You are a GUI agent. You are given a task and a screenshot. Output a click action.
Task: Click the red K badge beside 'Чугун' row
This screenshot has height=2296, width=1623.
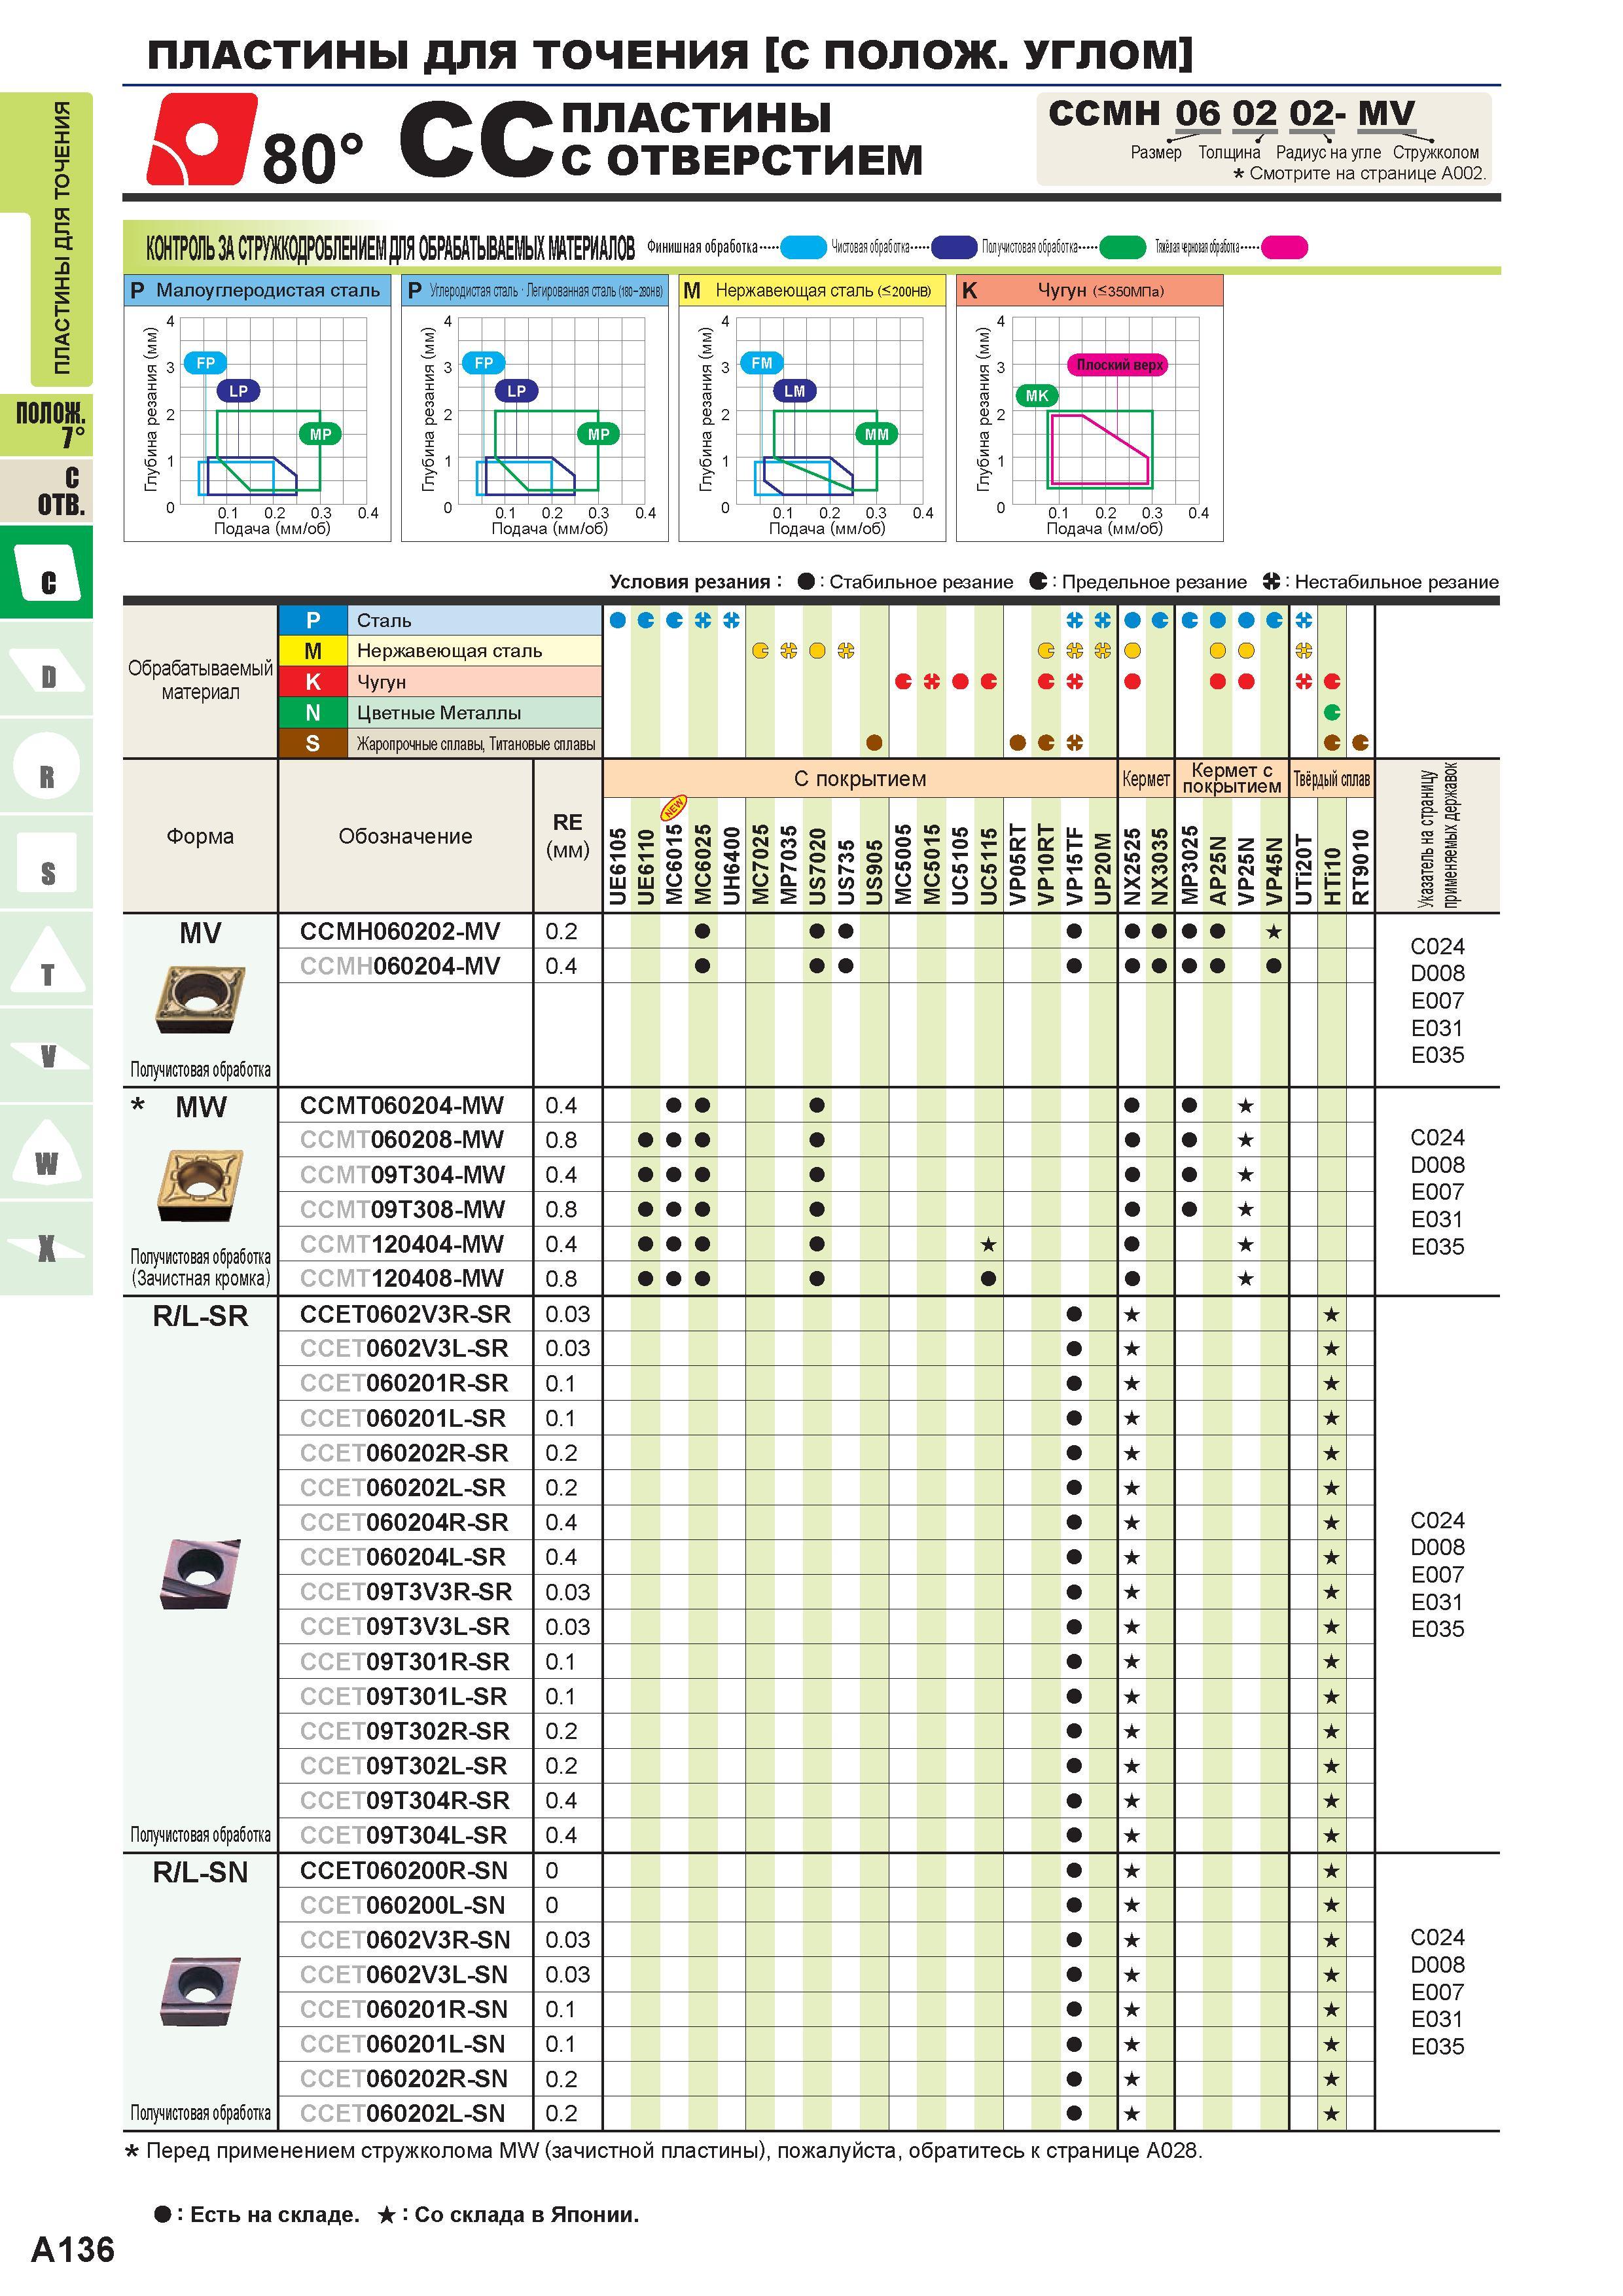coord(313,682)
